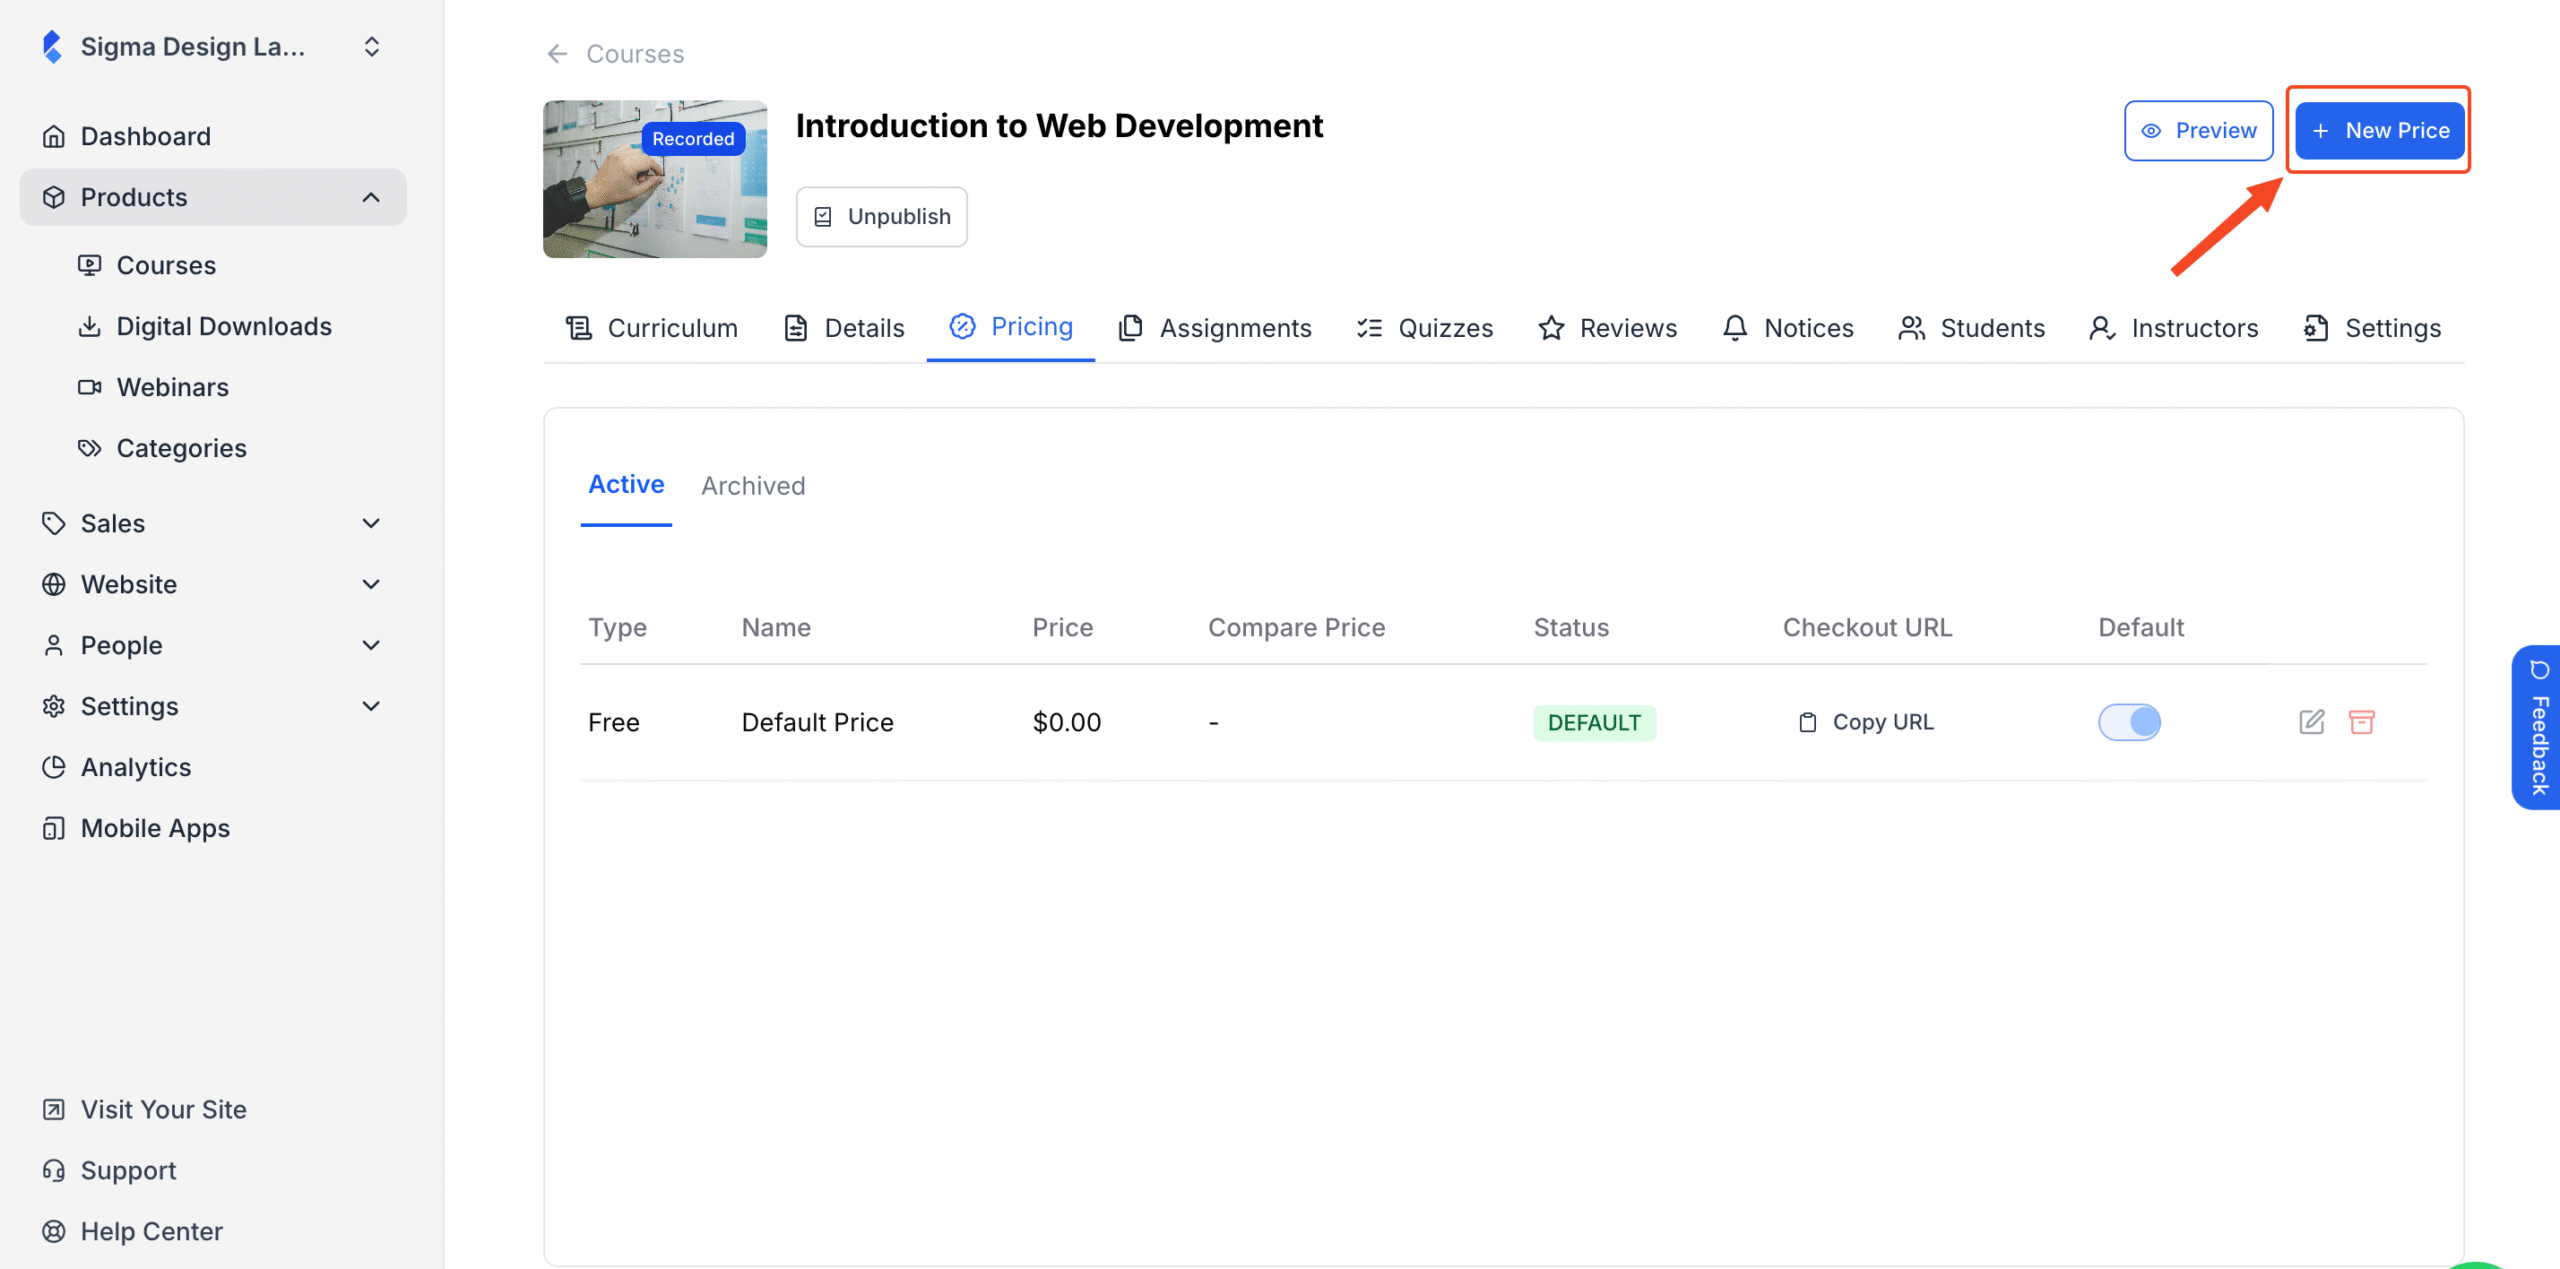Copy the Default Price checkout URL

click(x=1865, y=722)
